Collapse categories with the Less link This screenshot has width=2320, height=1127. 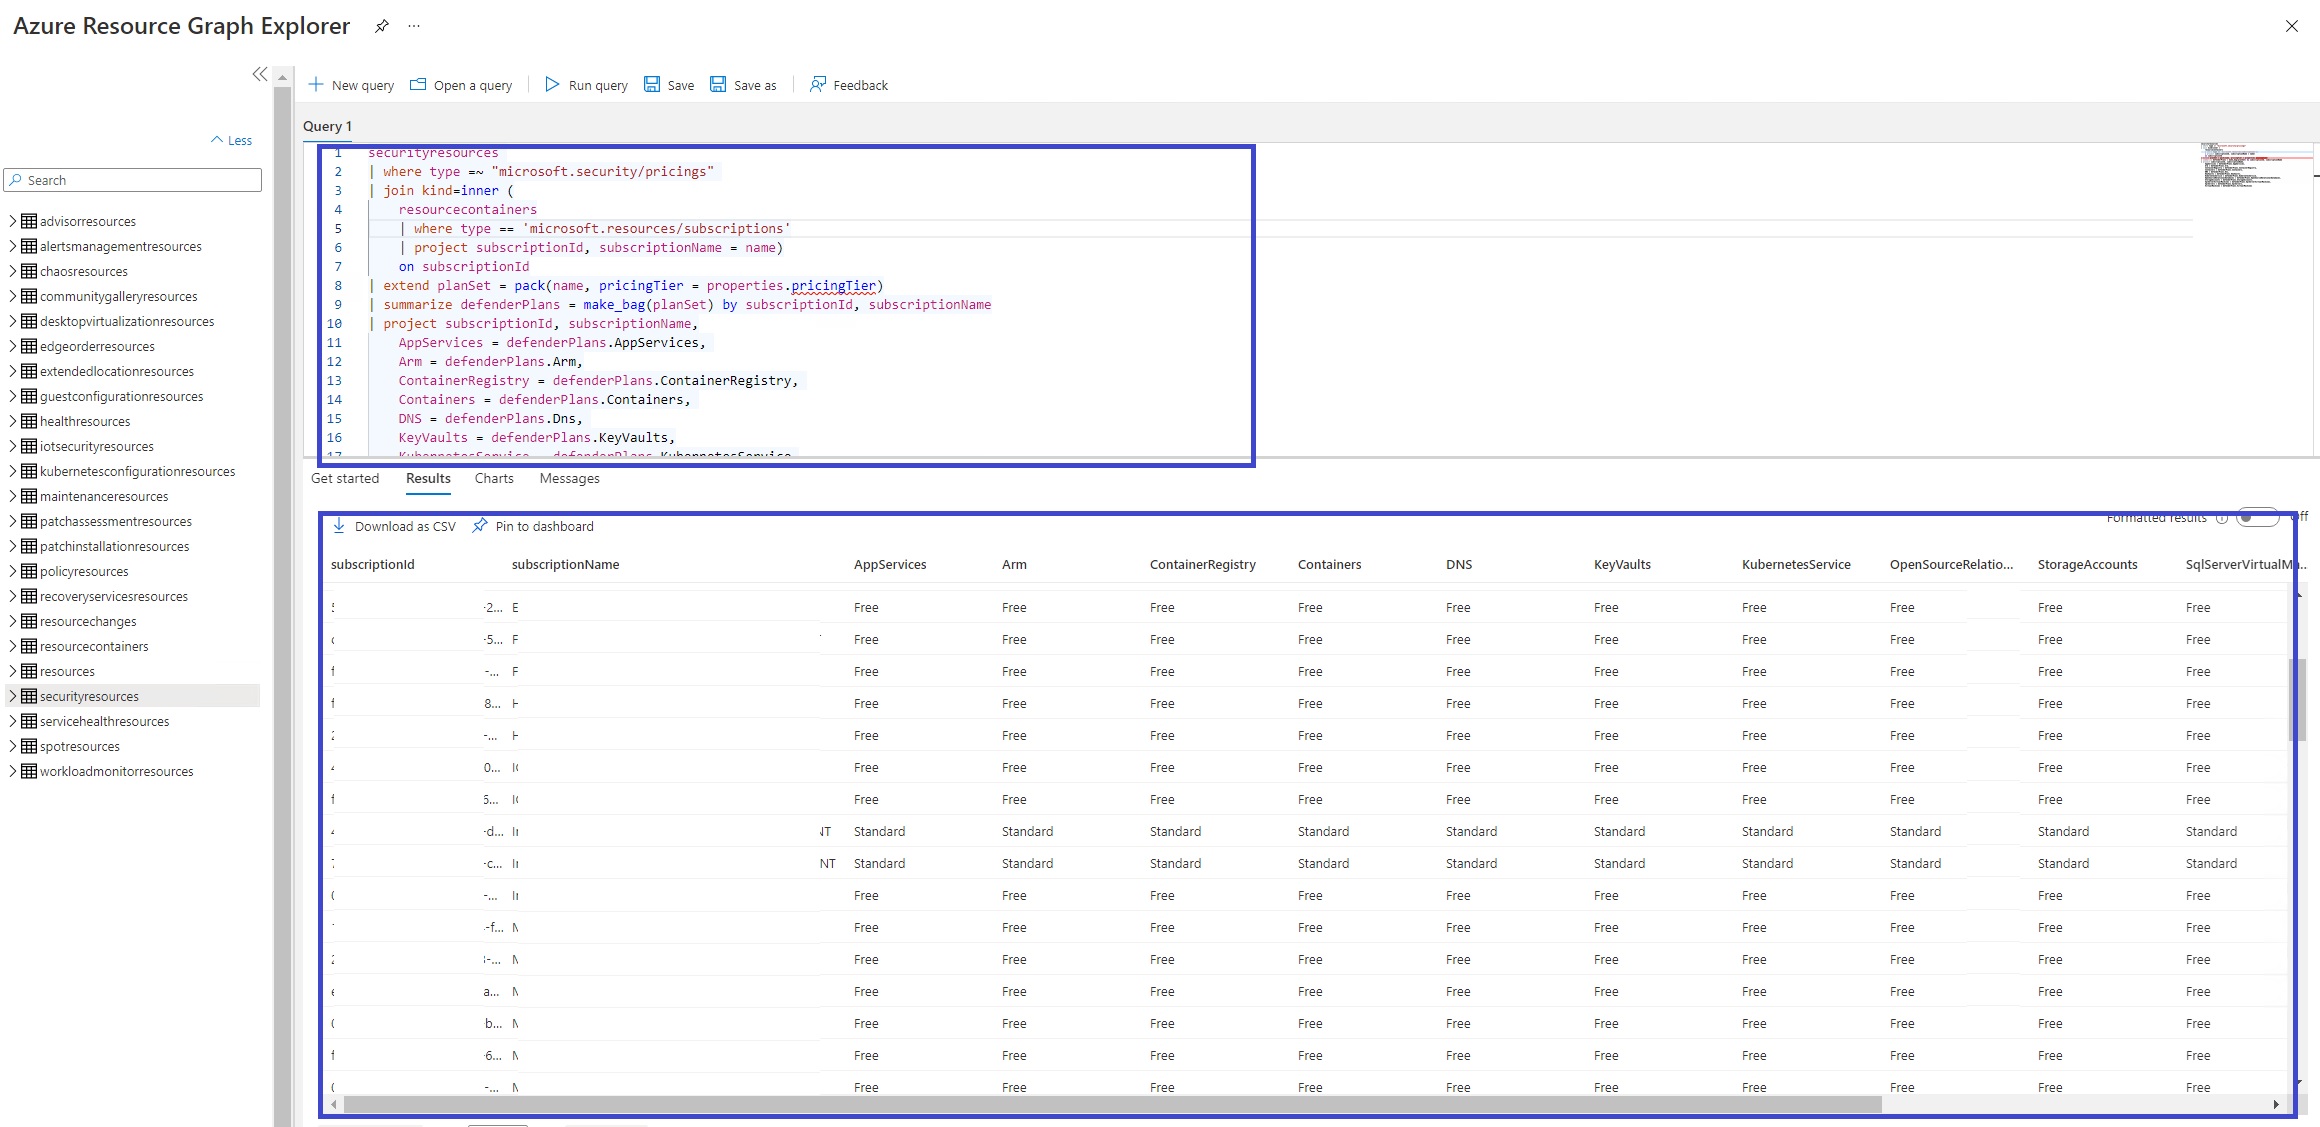(232, 141)
